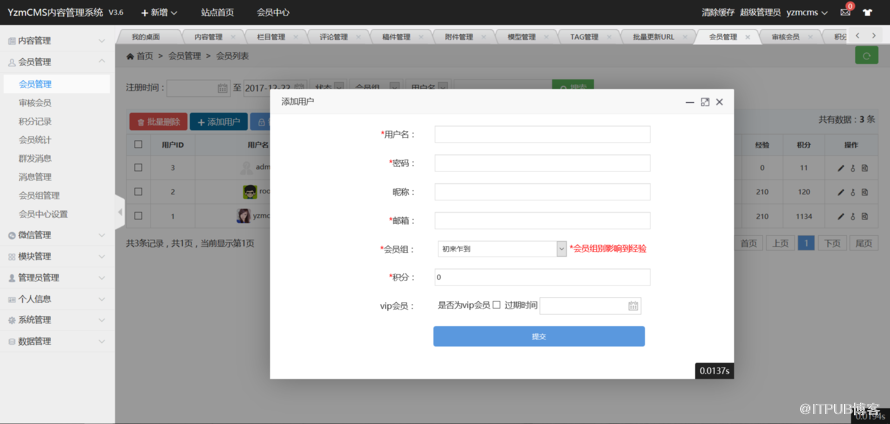Image resolution: width=890 pixels, height=424 pixels.
Task: Click key icon in the row with 积分 120
Action: [853, 192]
